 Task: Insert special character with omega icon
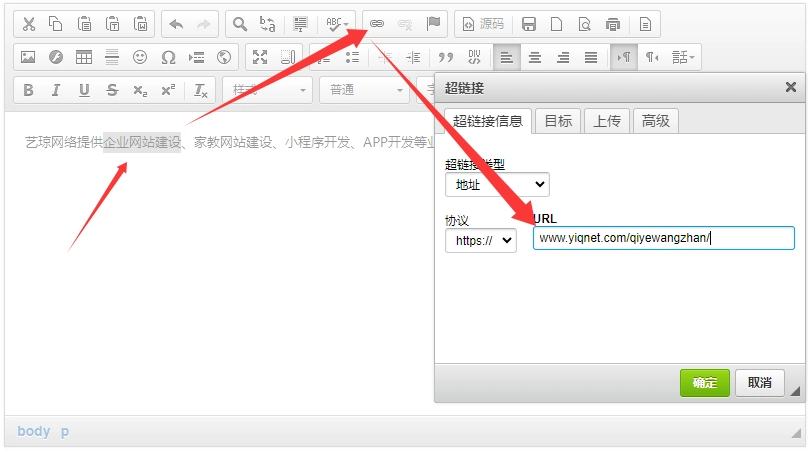point(168,57)
